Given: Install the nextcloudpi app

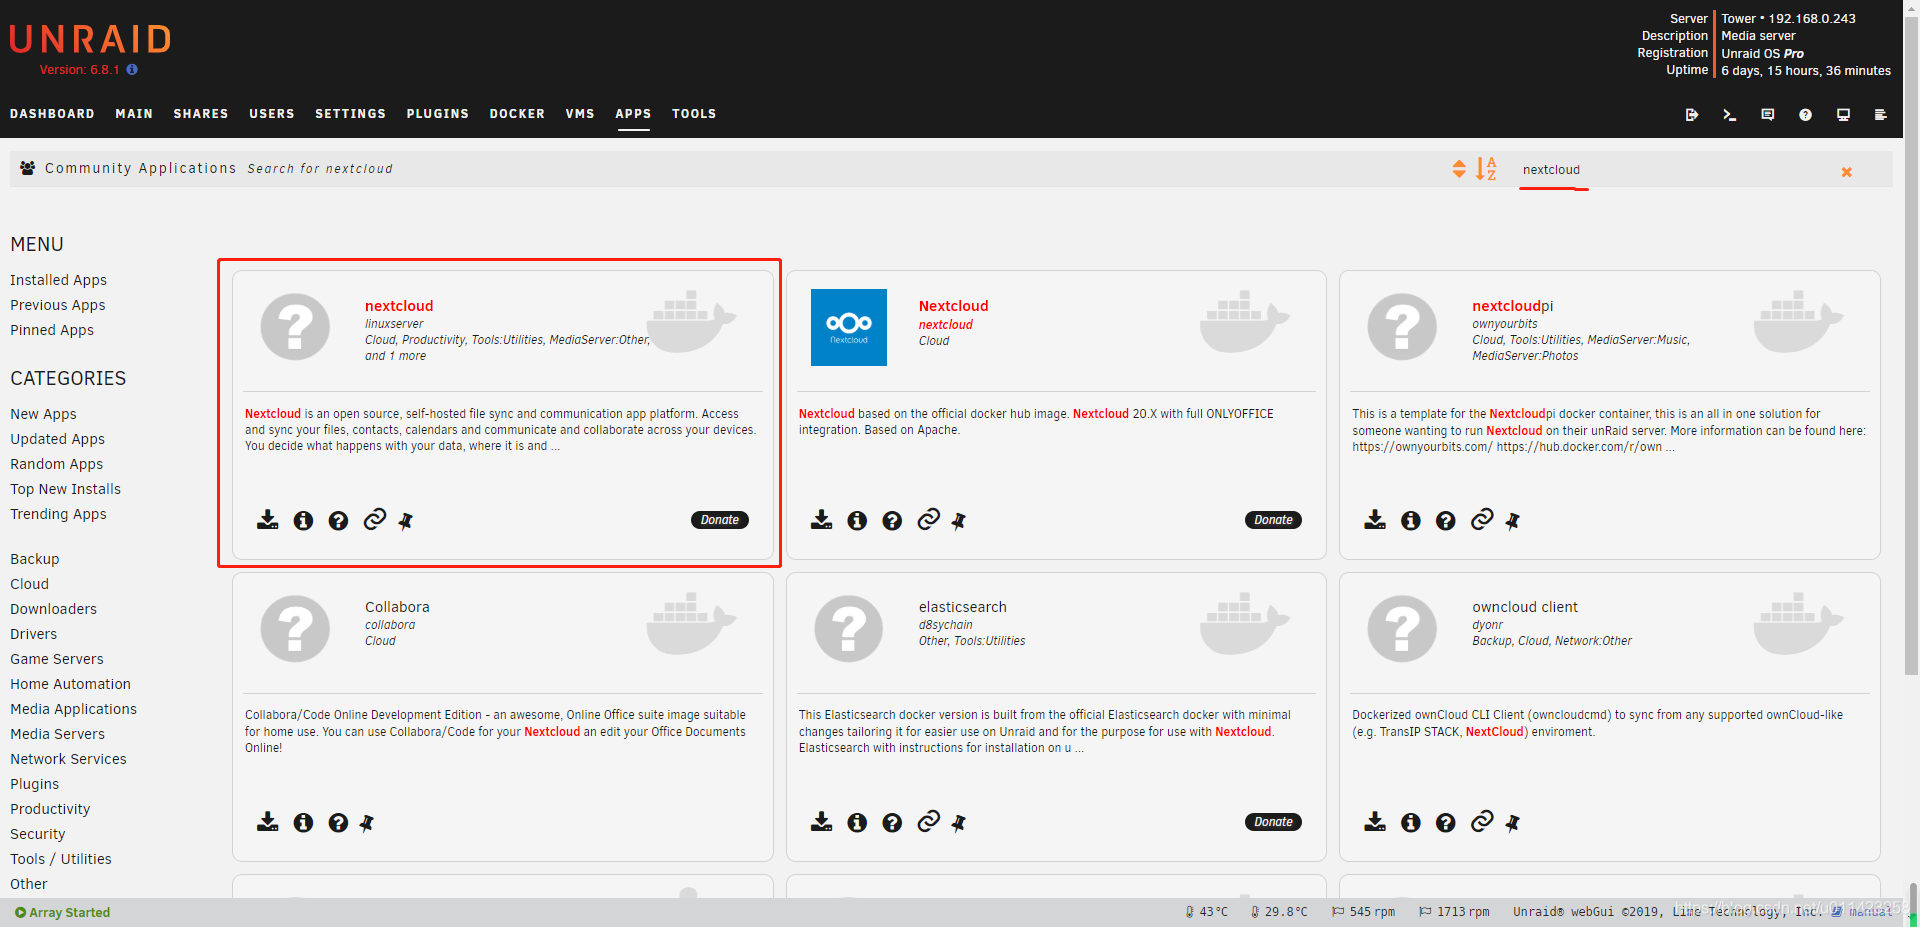Looking at the screenshot, I should tap(1375, 520).
